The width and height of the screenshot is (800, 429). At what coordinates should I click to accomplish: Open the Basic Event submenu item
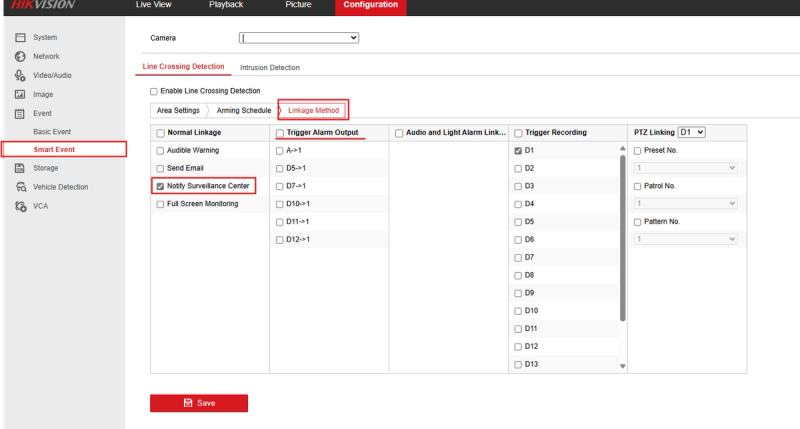point(52,132)
